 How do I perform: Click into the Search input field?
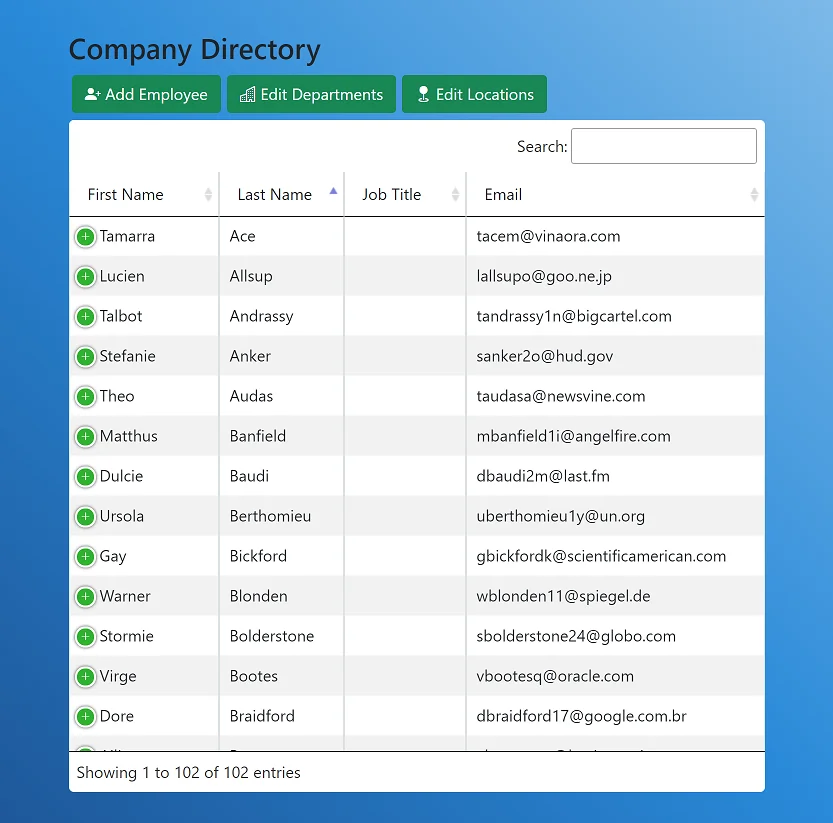point(663,146)
